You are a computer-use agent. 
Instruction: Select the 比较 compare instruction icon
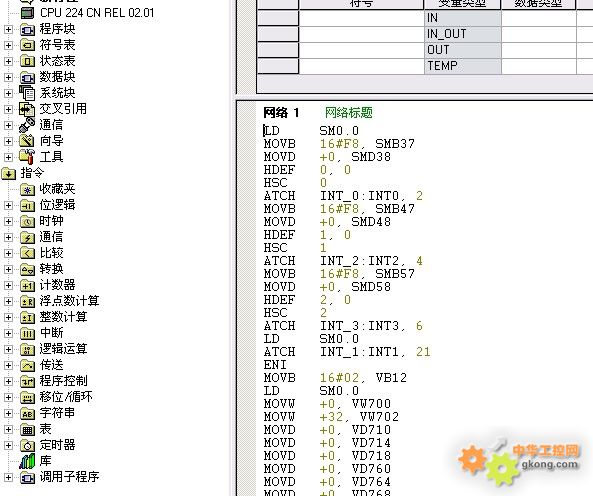pyautogui.click(x=27, y=253)
